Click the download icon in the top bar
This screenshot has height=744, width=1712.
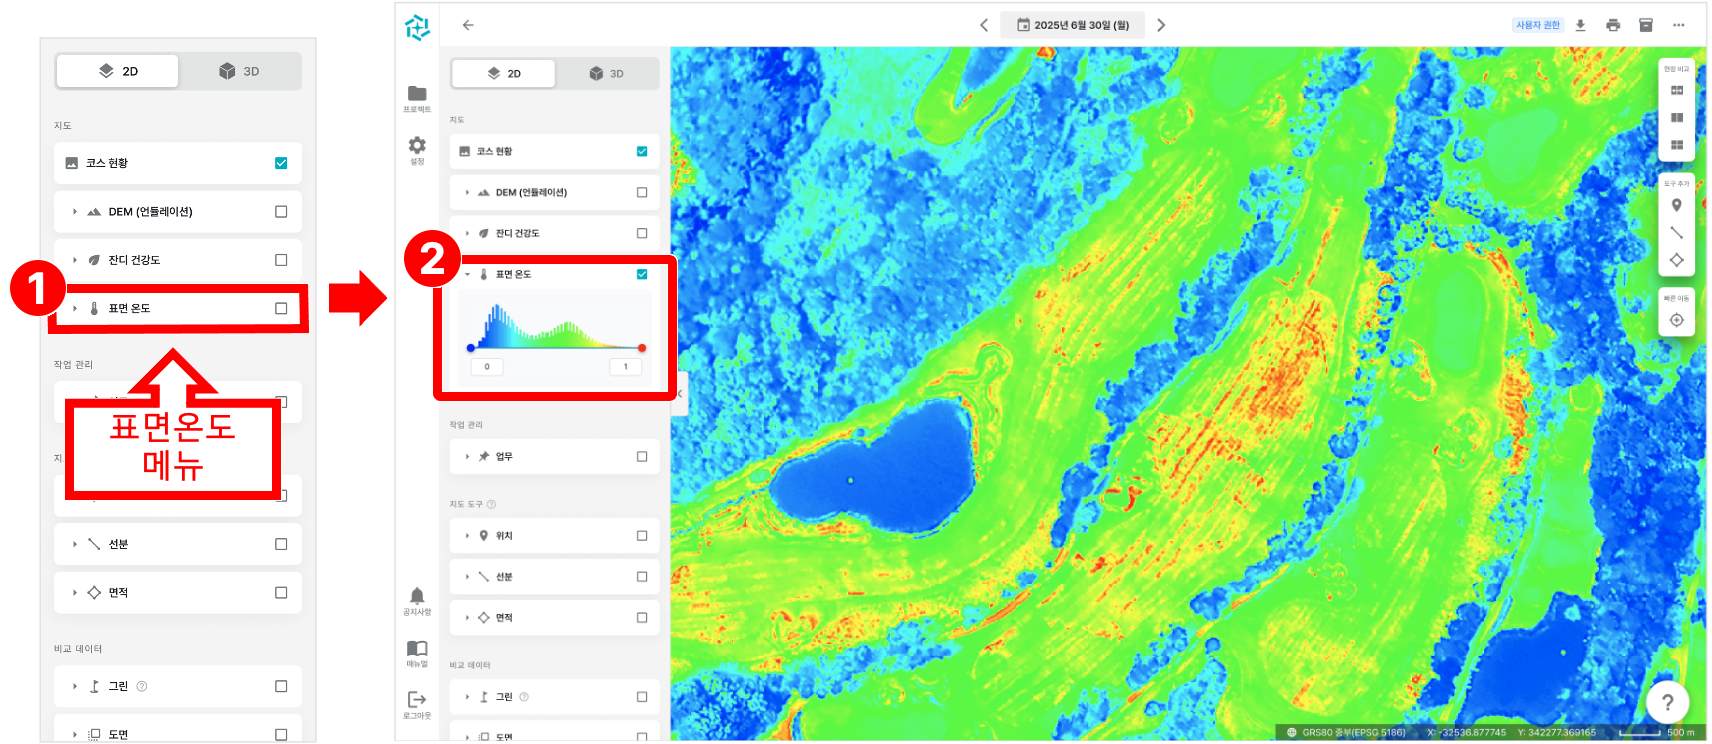point(1580,25)
